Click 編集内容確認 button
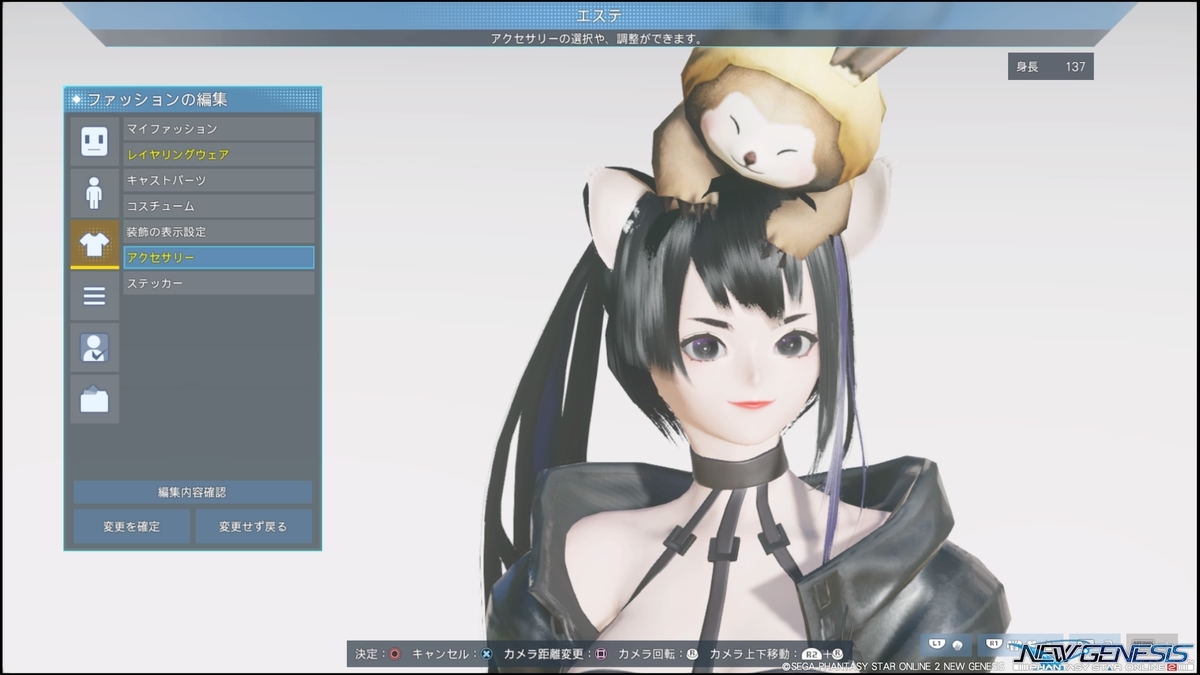1200x675 pixels. click(x=192, y=492)
